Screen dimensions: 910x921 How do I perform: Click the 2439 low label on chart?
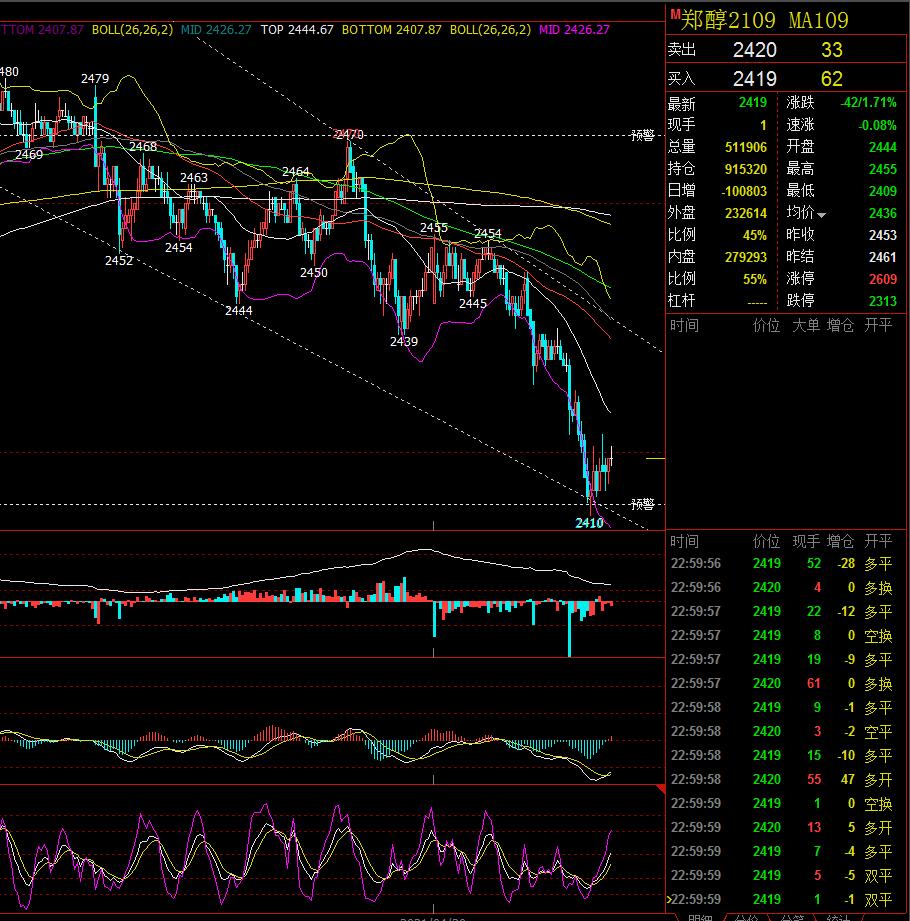(x=404, y=341)
